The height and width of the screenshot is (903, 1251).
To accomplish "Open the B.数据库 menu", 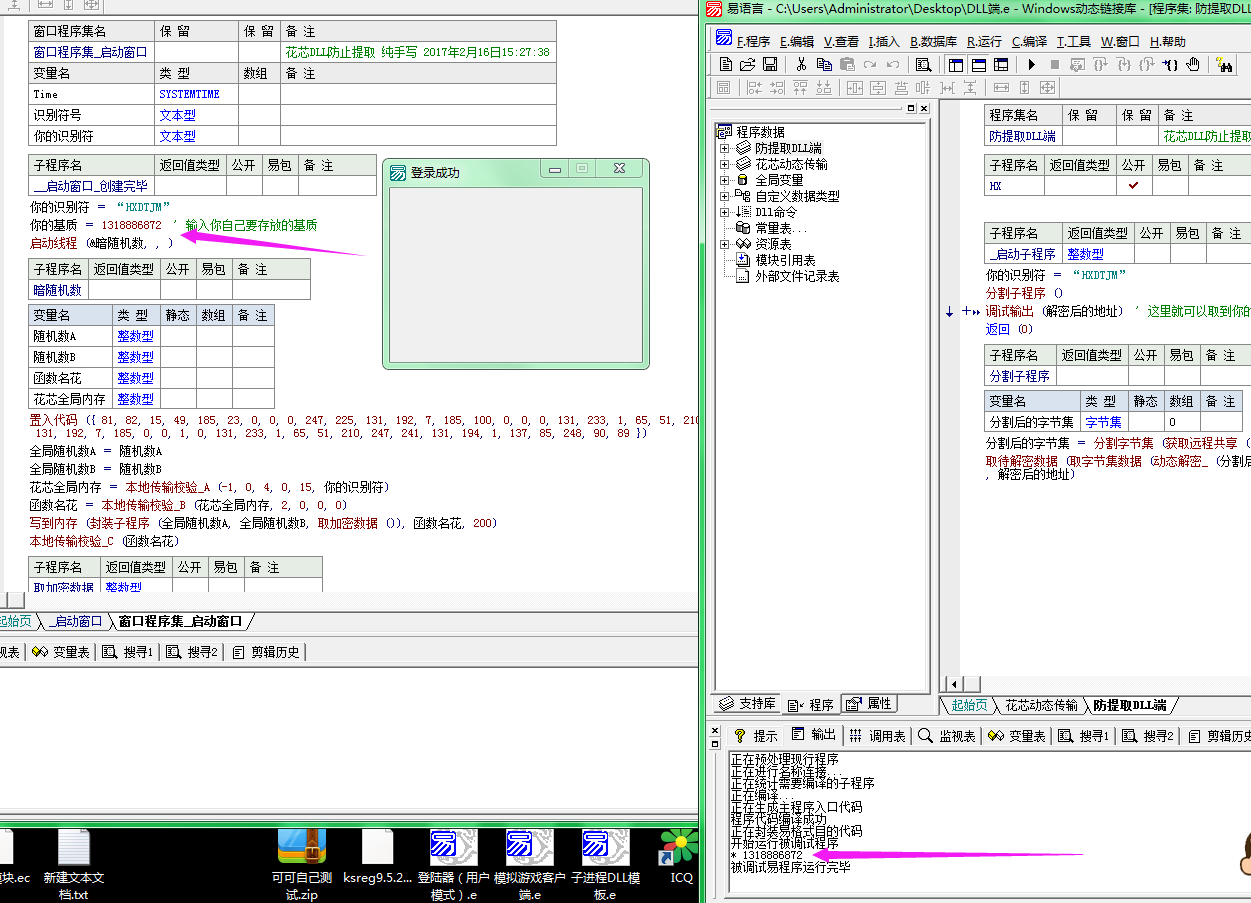I will (933, 41).
